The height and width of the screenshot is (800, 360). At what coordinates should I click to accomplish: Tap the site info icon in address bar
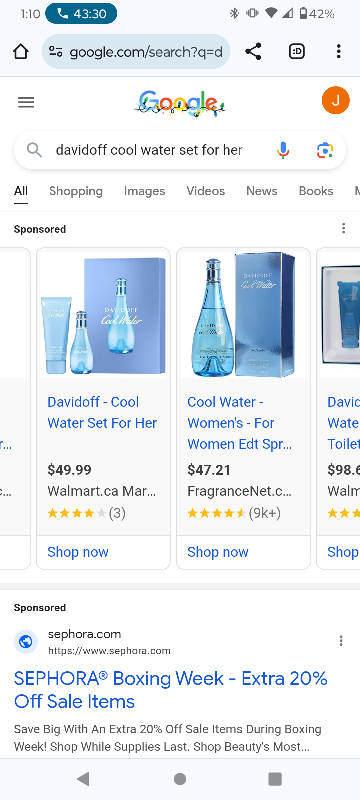(x=56, y=52)
